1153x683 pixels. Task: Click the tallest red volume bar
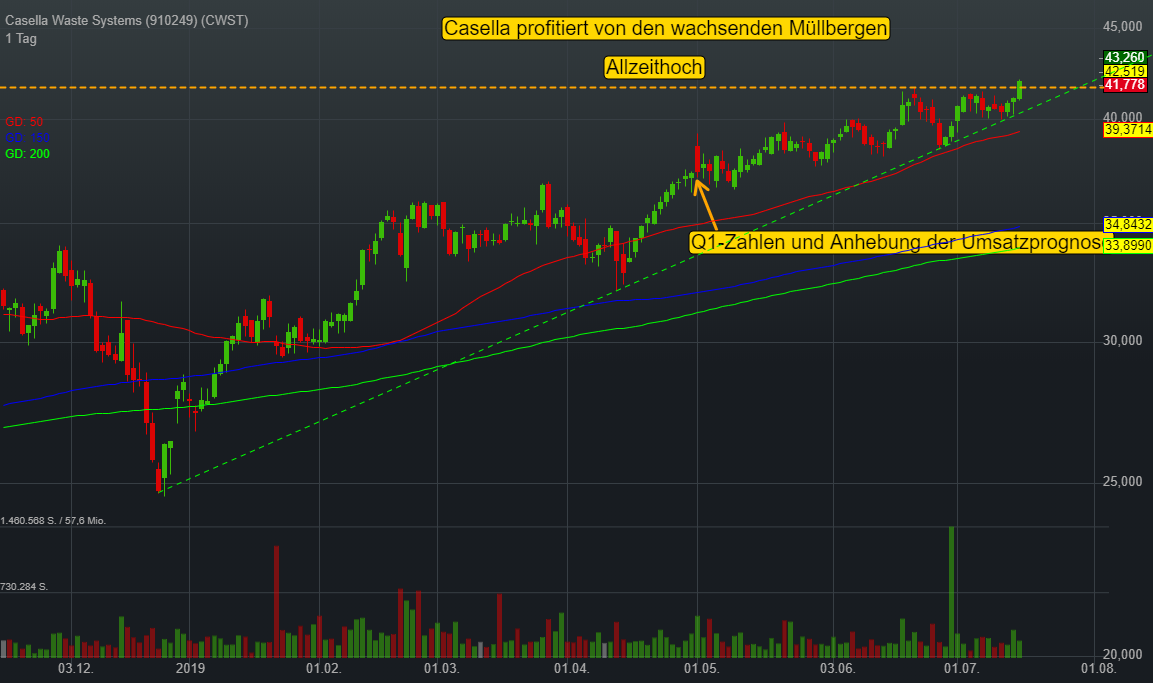(x=276, y=601)
